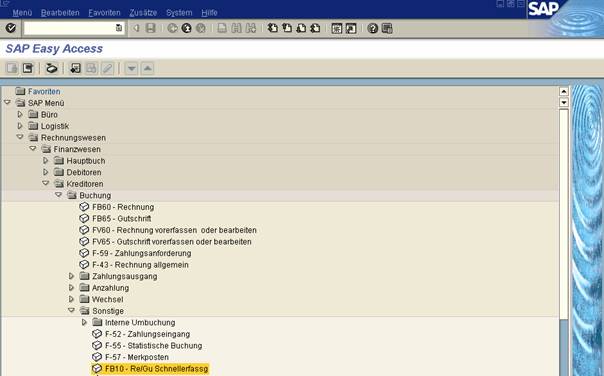Select FB60 - Rechnung transaction
This screenshot has height=376, width=604.
(123, 207)
